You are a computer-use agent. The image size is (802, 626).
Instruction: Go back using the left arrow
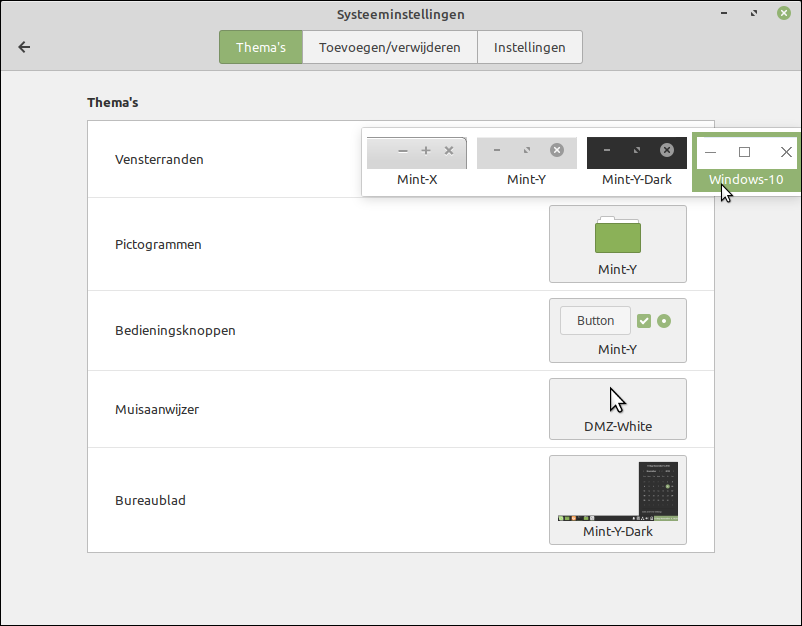(25, 47)
